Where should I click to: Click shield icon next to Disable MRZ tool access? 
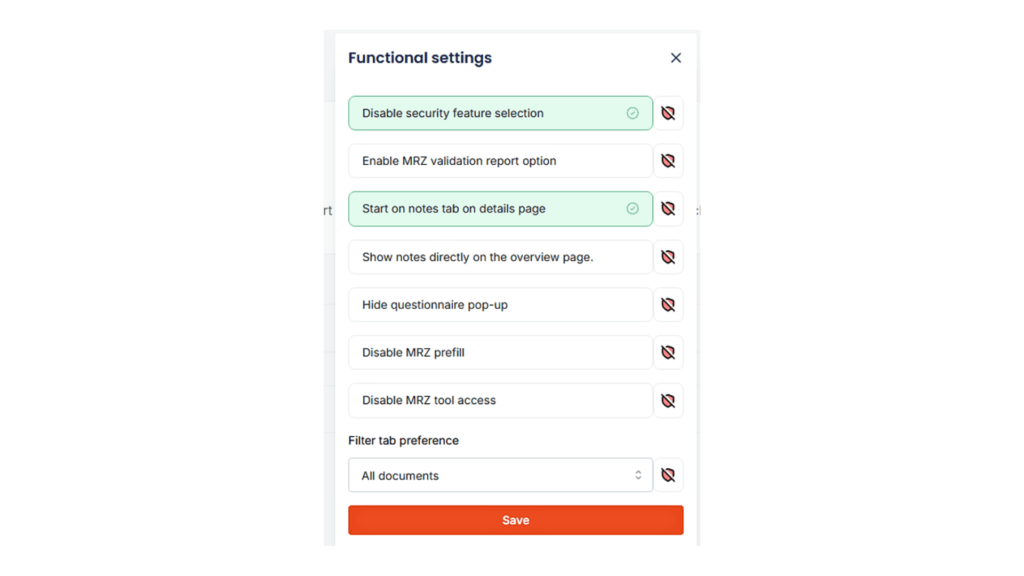coord(668,400)
